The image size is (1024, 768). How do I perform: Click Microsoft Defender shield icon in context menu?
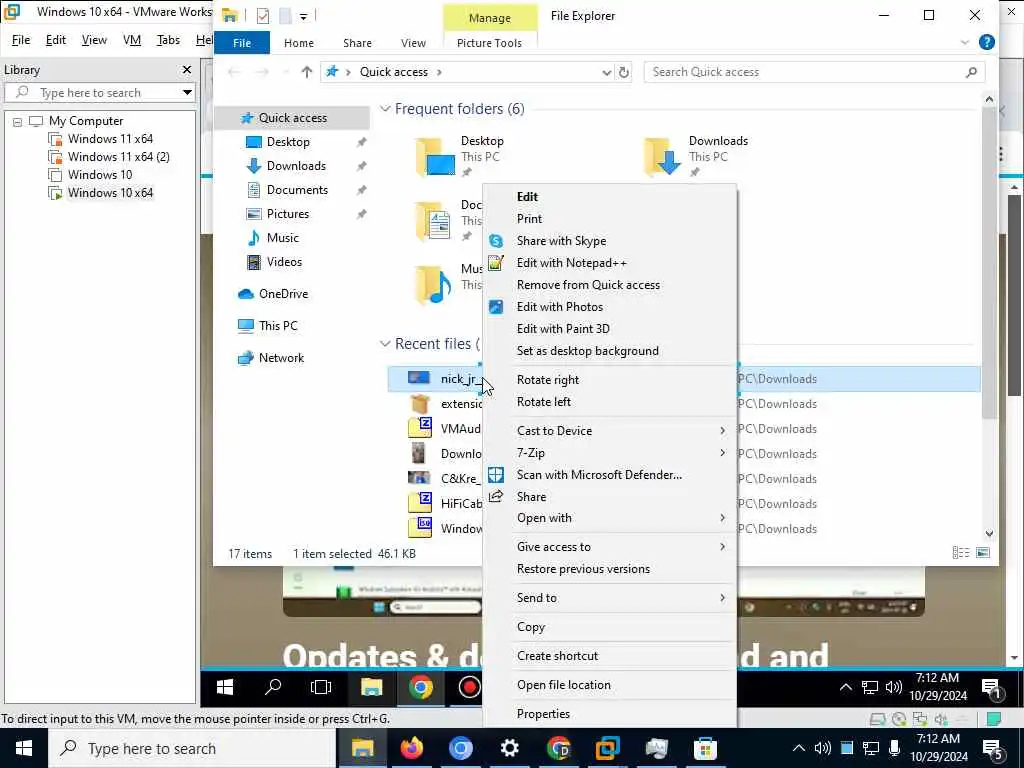pos(496,475)
